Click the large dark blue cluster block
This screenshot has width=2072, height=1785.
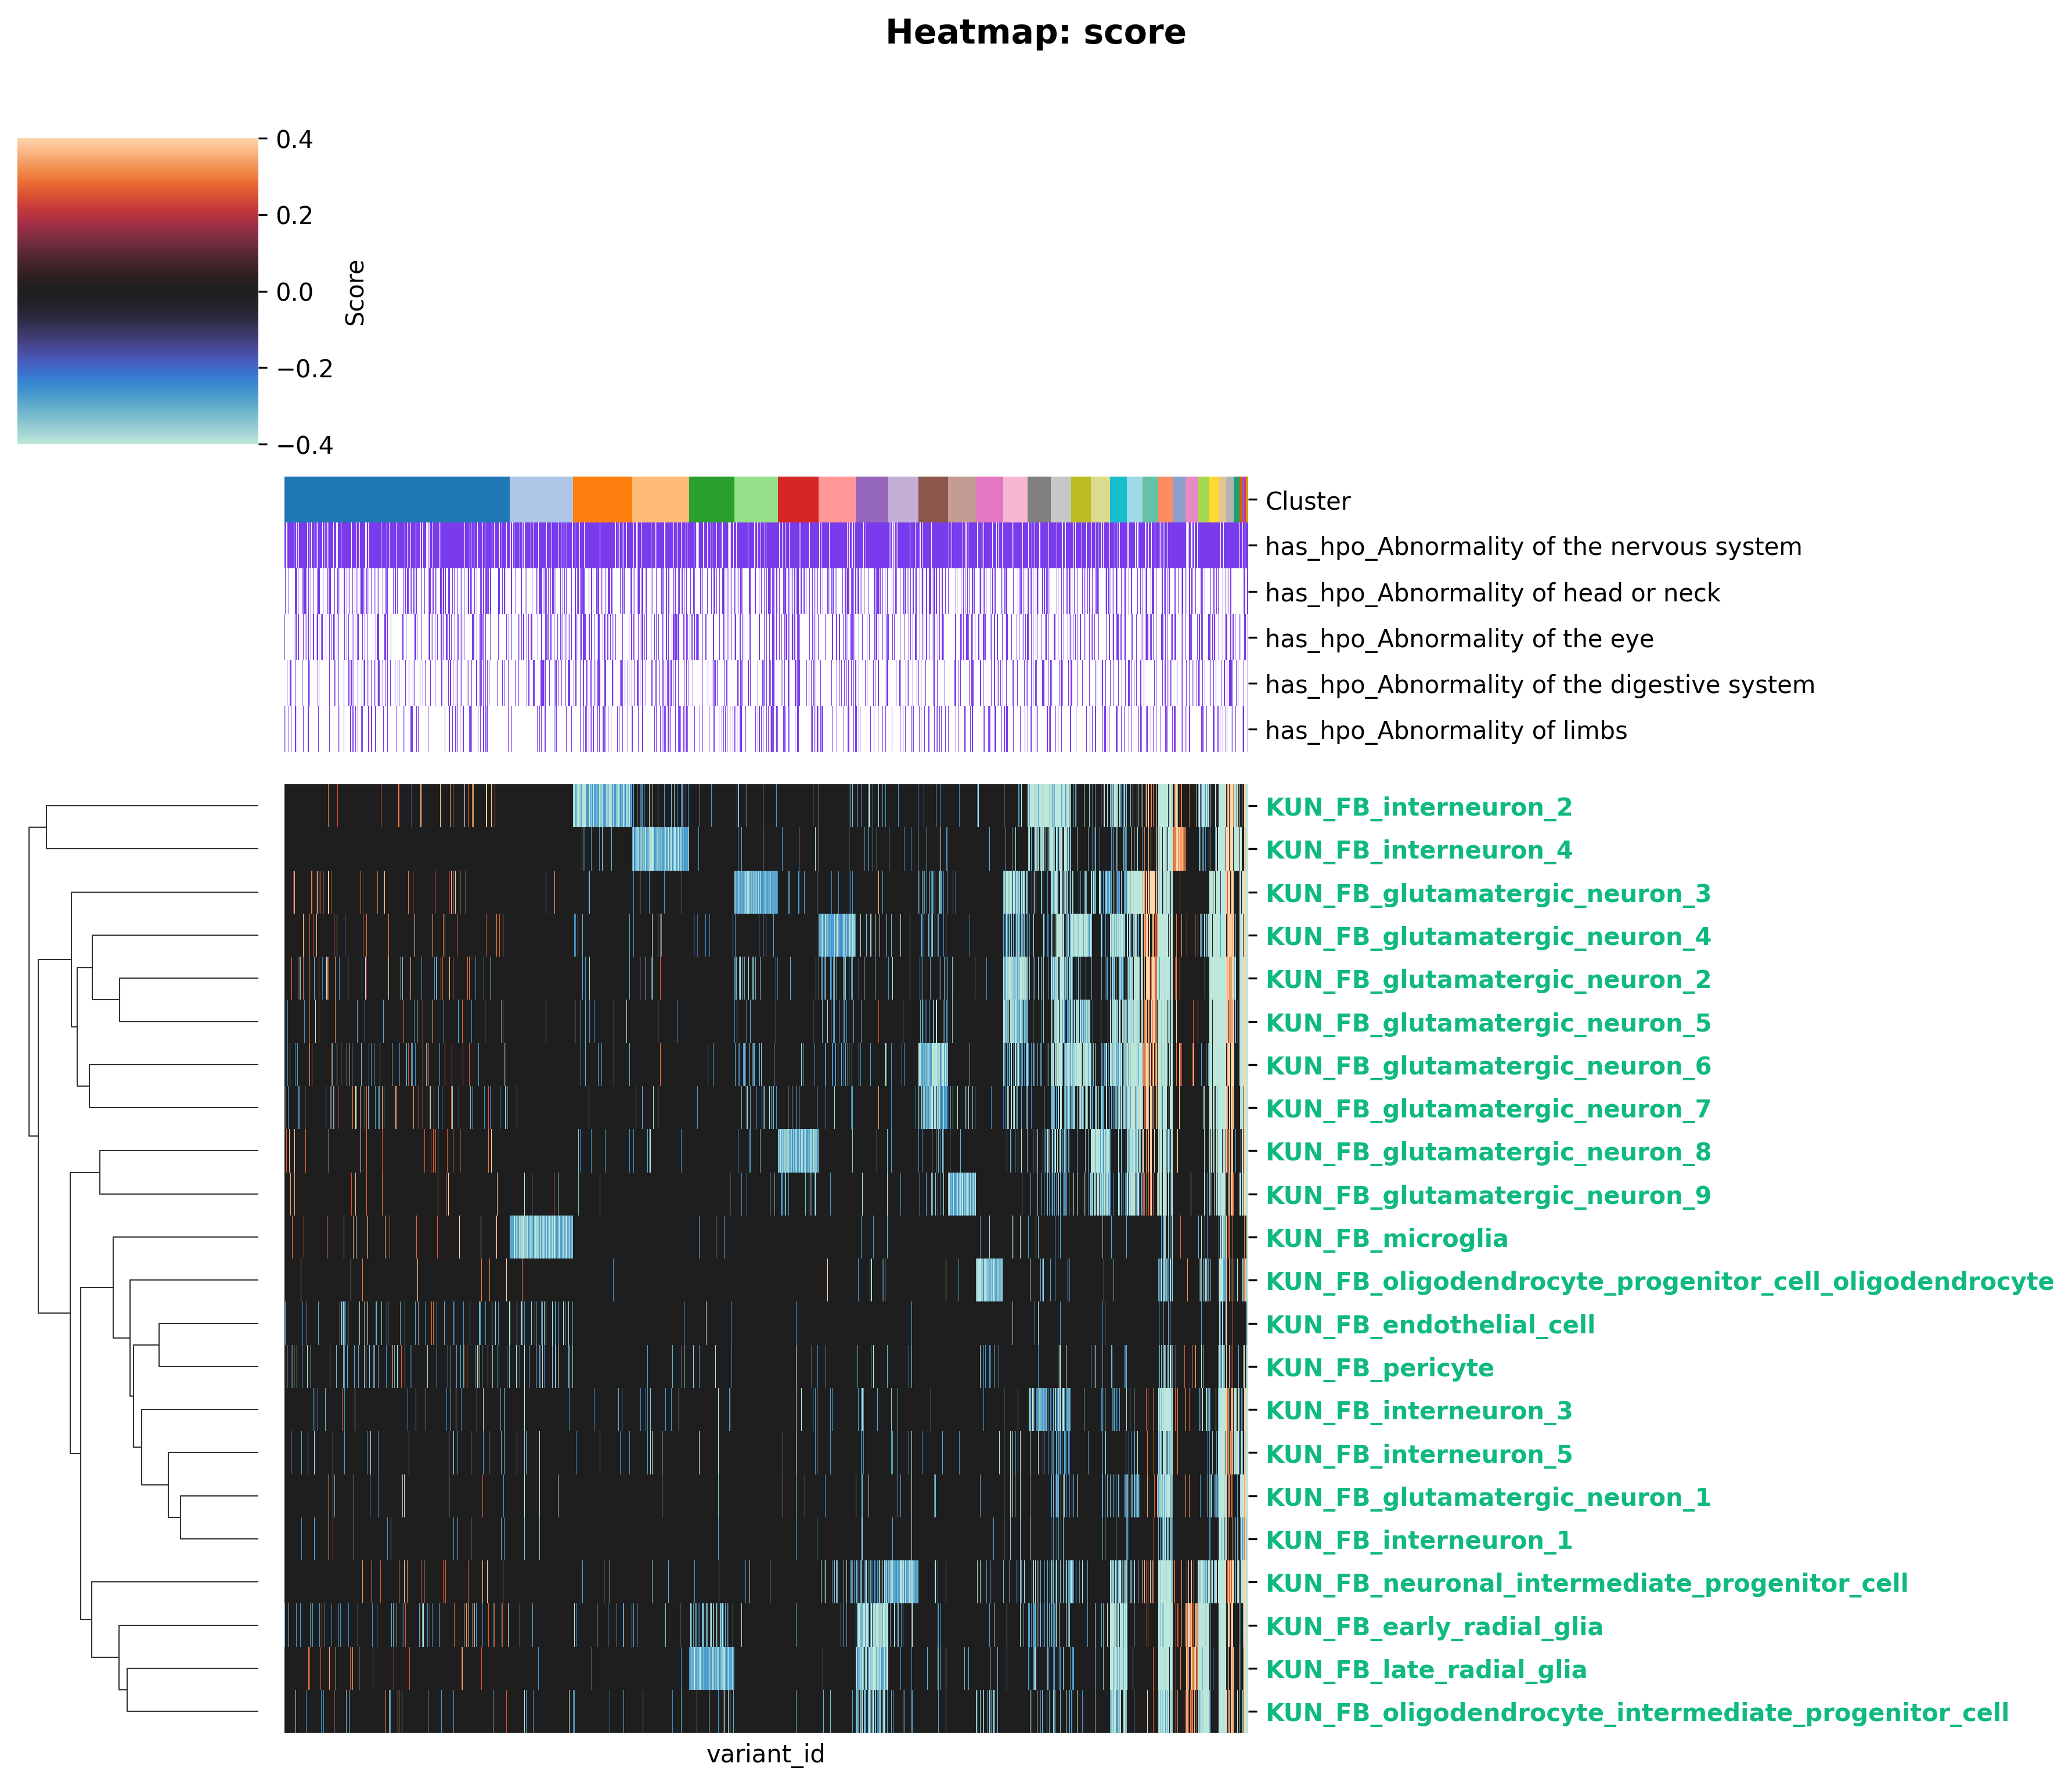click(x=396, y=499)
